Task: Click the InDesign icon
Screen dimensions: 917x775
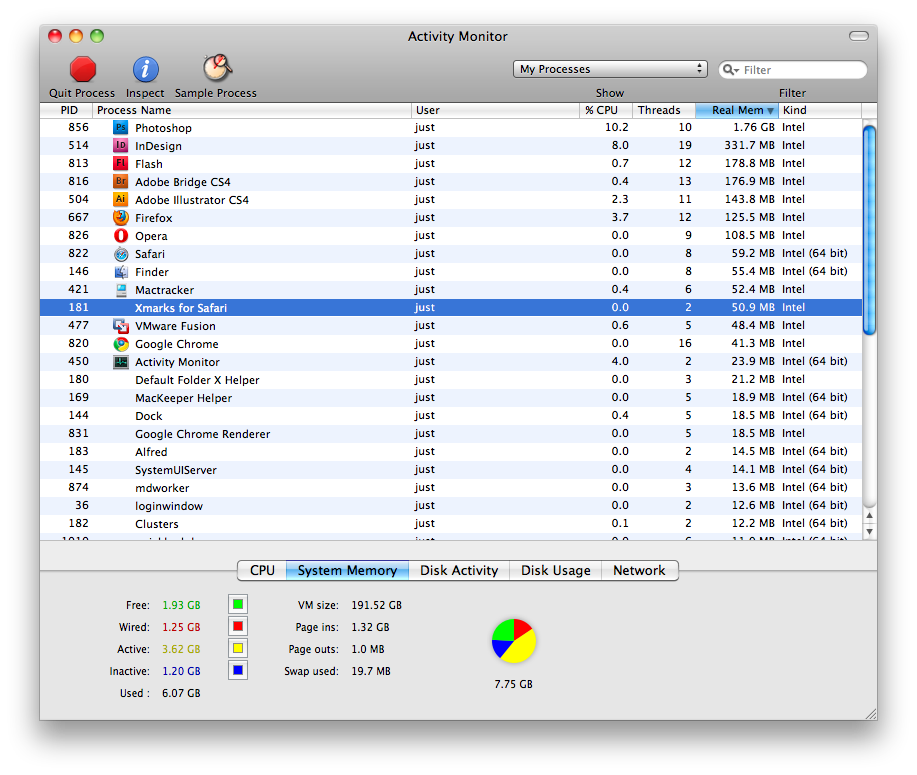Action: pyautogui.click(x=120, y=146)
